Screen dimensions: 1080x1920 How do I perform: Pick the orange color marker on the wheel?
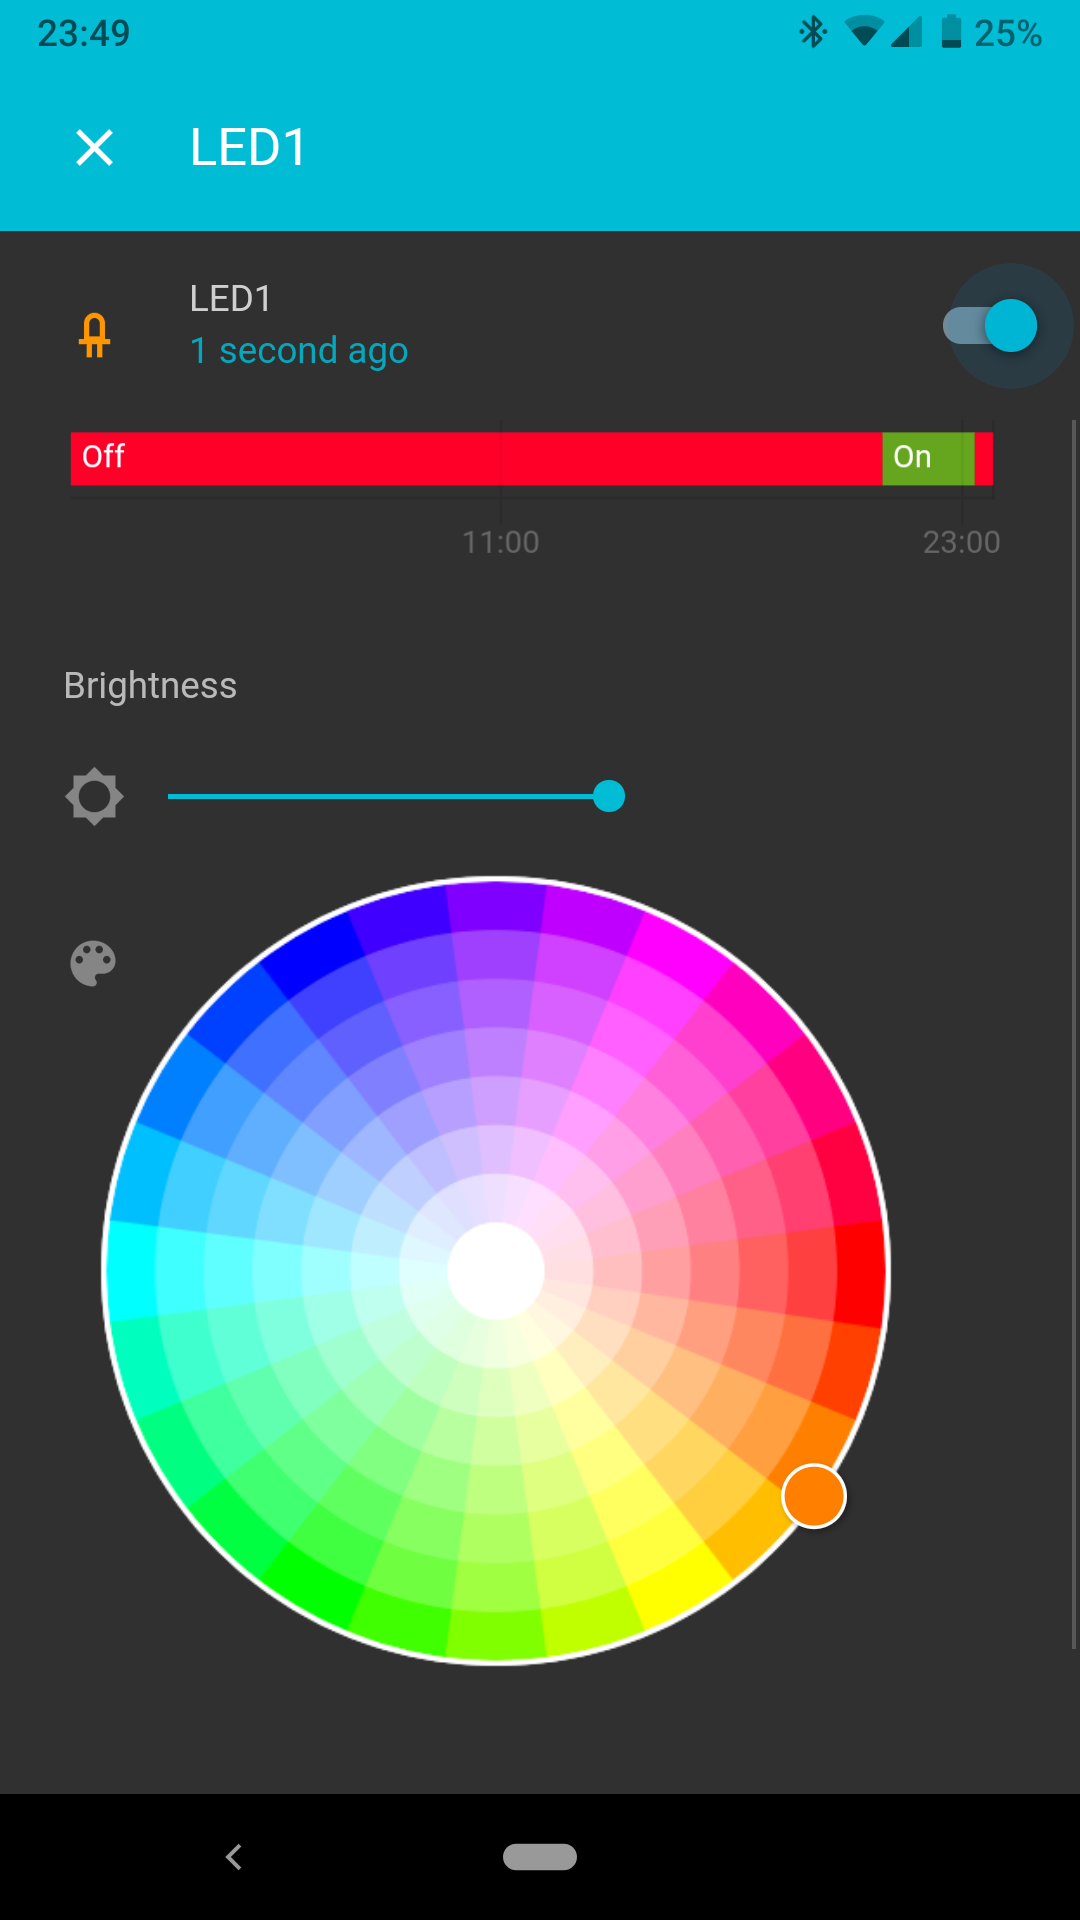[814, 1496]
